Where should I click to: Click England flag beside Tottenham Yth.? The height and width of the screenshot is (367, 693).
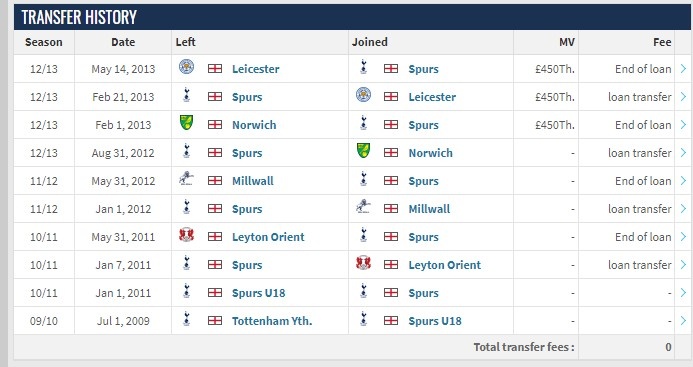point(215,320)
